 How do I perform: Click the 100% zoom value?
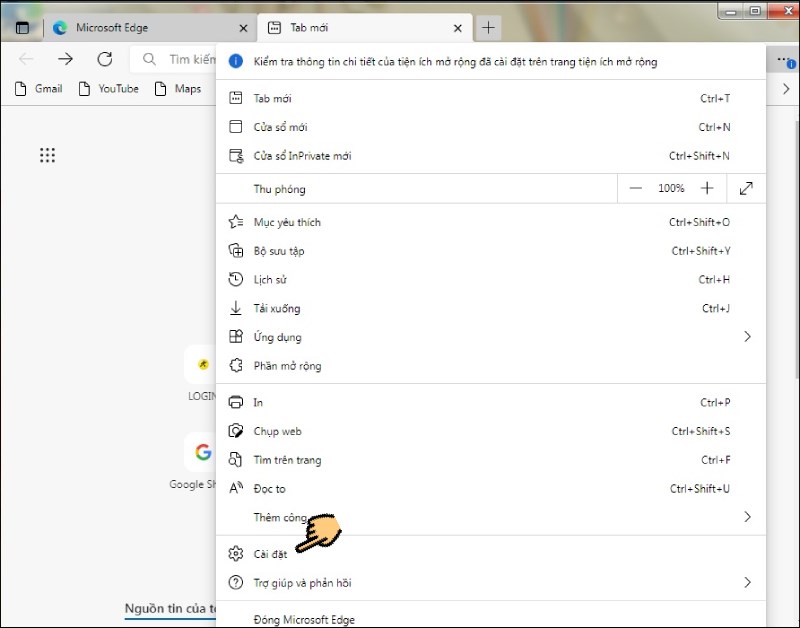pos(671,188)
